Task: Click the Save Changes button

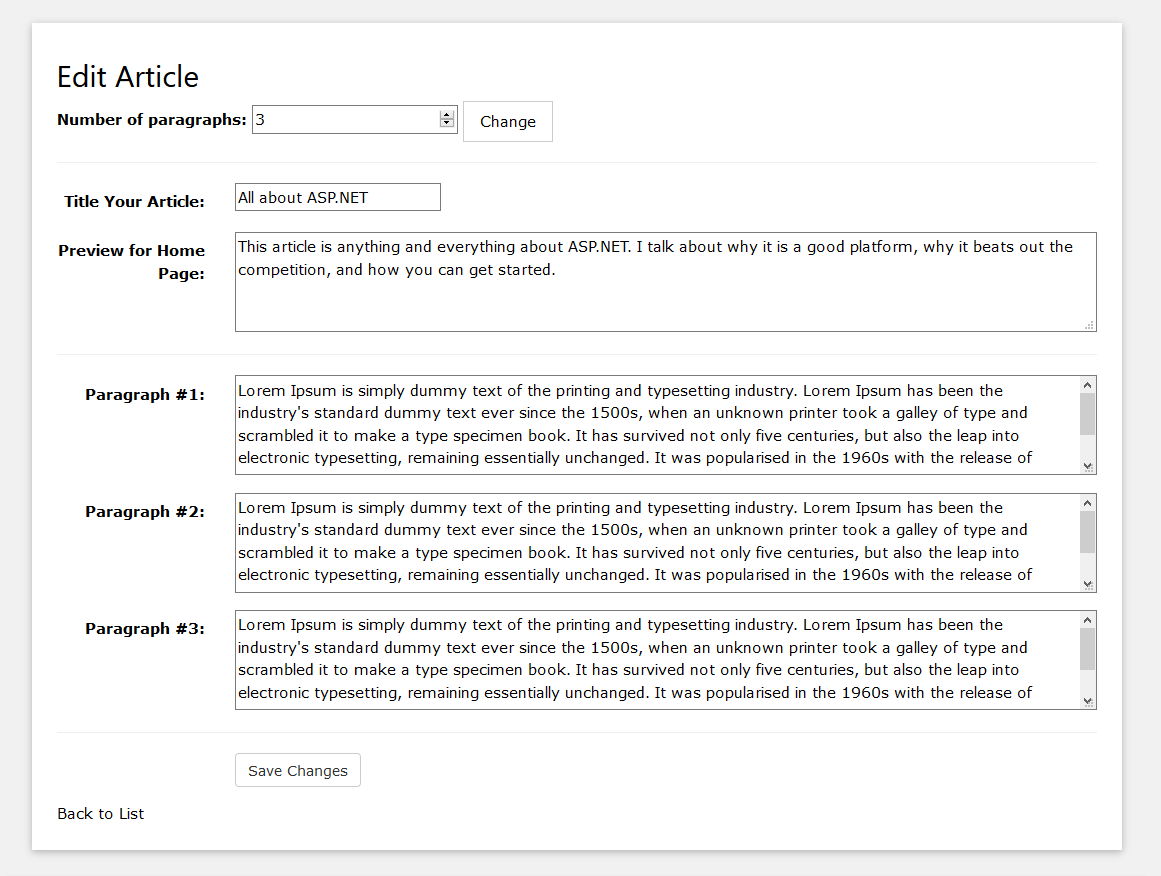Action: tap(298, 770)
